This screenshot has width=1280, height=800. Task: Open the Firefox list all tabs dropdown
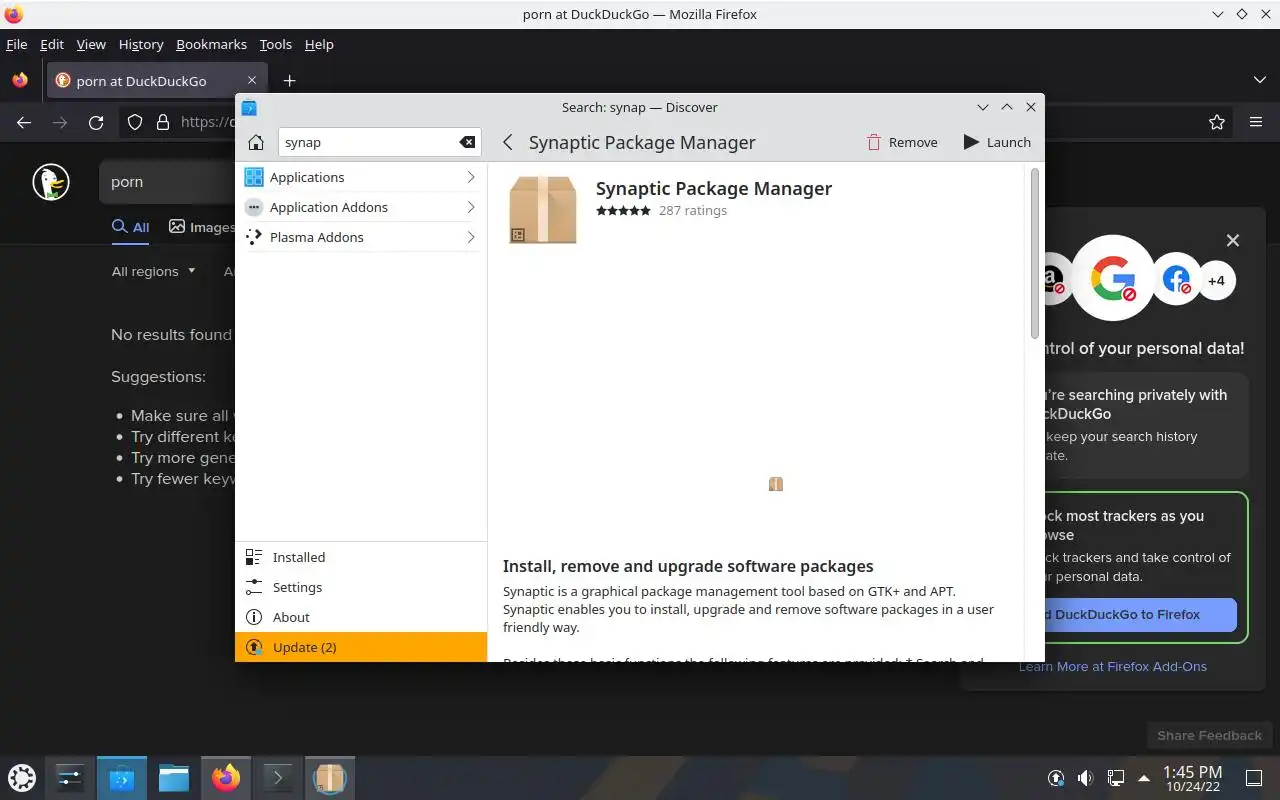pos(1259,80)
